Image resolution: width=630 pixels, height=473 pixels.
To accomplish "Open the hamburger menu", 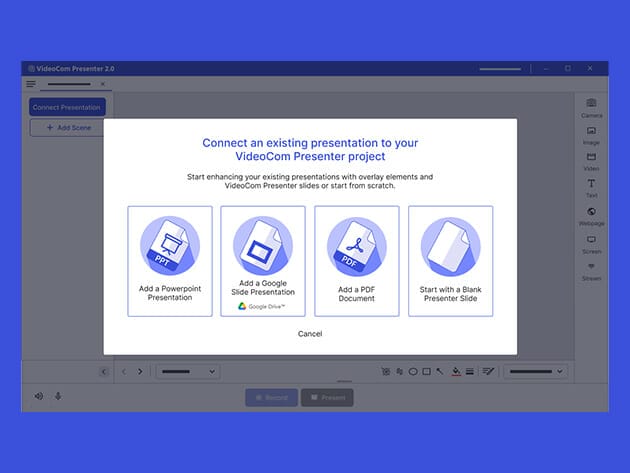I will tap(31, 85).
